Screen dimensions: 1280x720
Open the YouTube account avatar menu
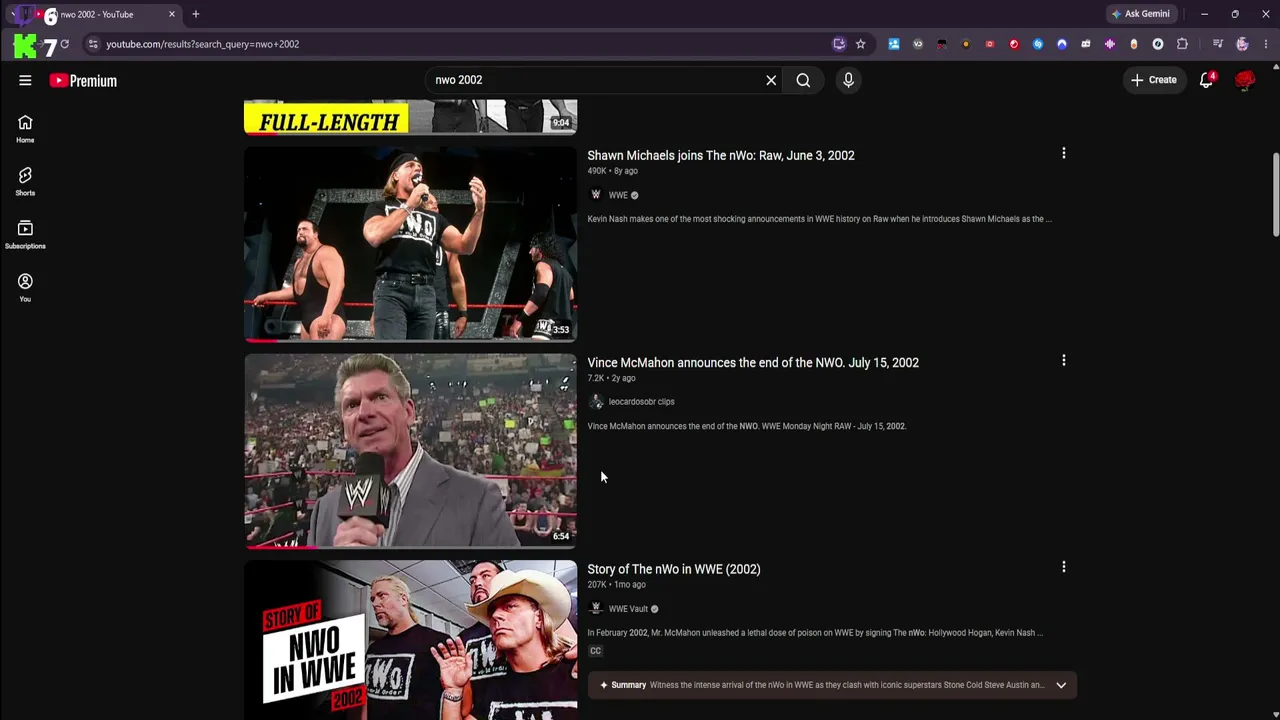pyautogui.click(x=1245, y=80)
